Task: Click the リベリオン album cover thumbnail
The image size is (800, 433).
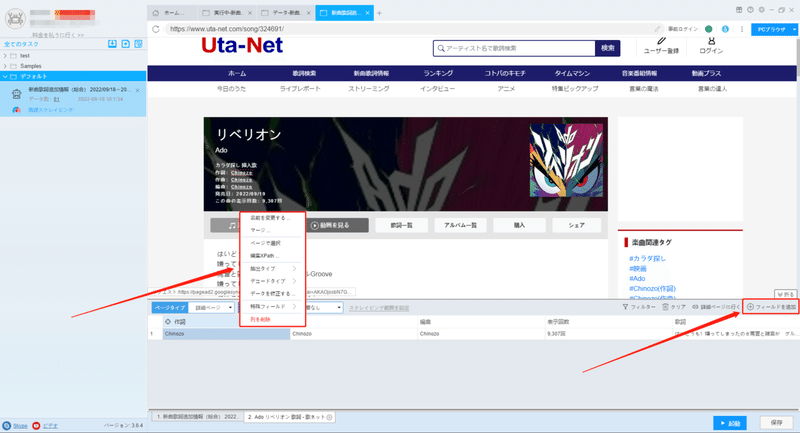Action: coord(566,160)
